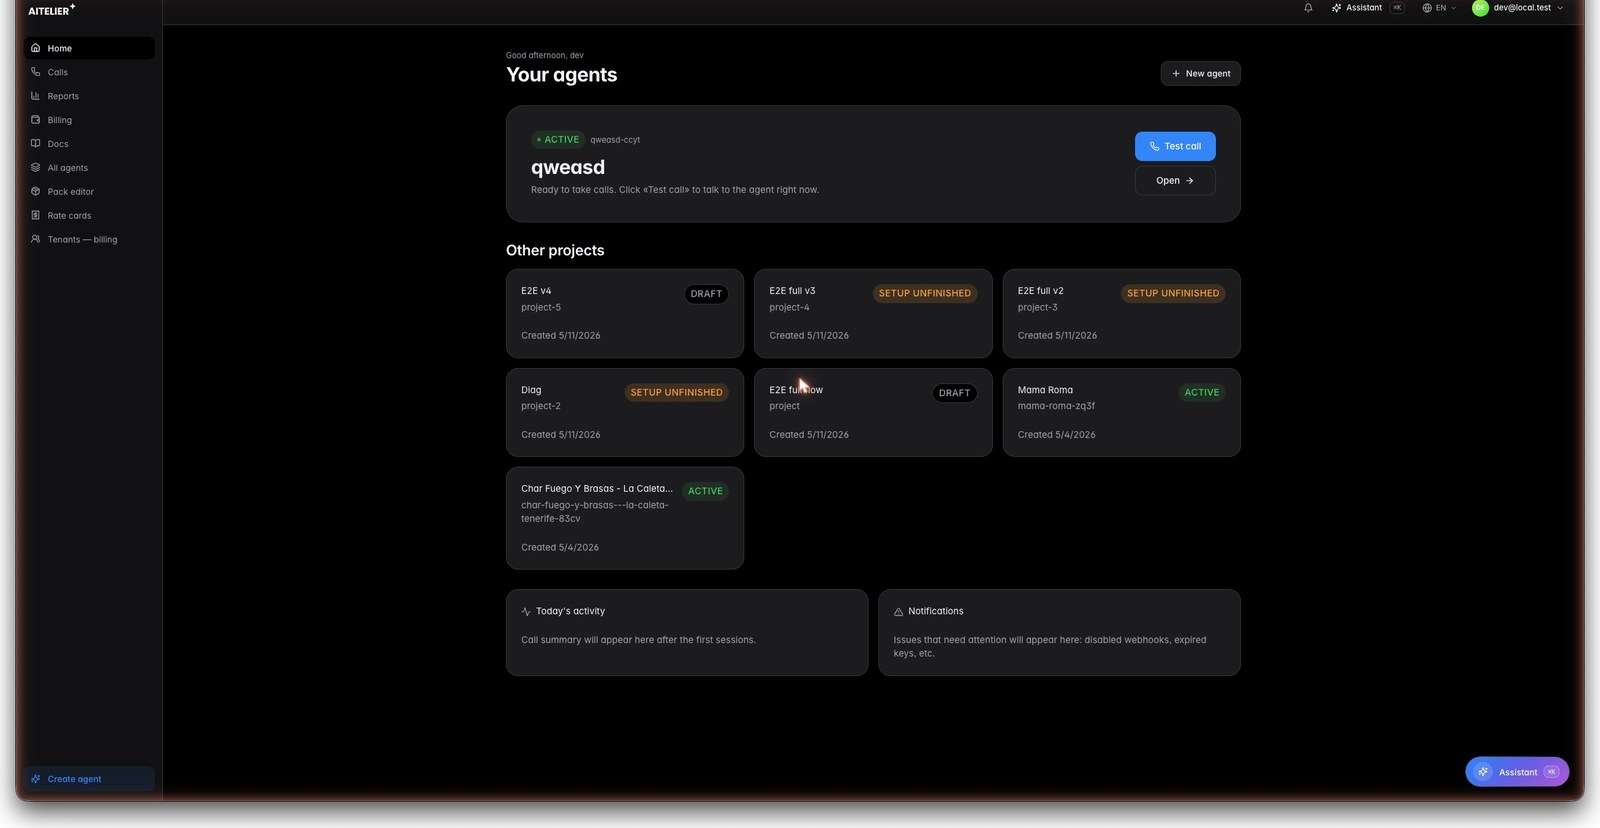The width and height of the screenshot is (1600, 828).
Task: Click sparkle icon on floating Assistant button
Action: click(x=1484, y=772)
